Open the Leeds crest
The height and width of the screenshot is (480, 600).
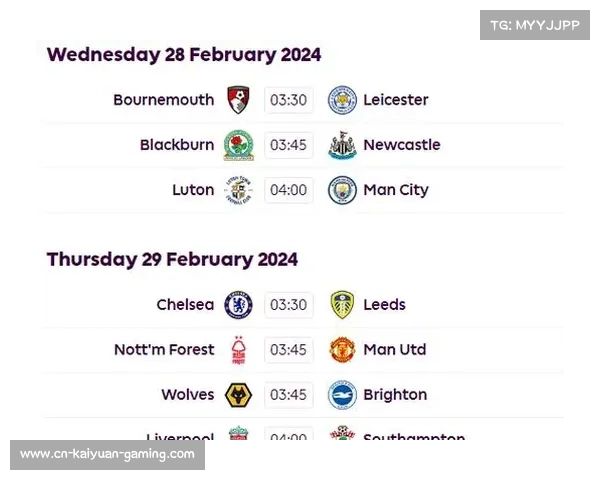point(342,305)
